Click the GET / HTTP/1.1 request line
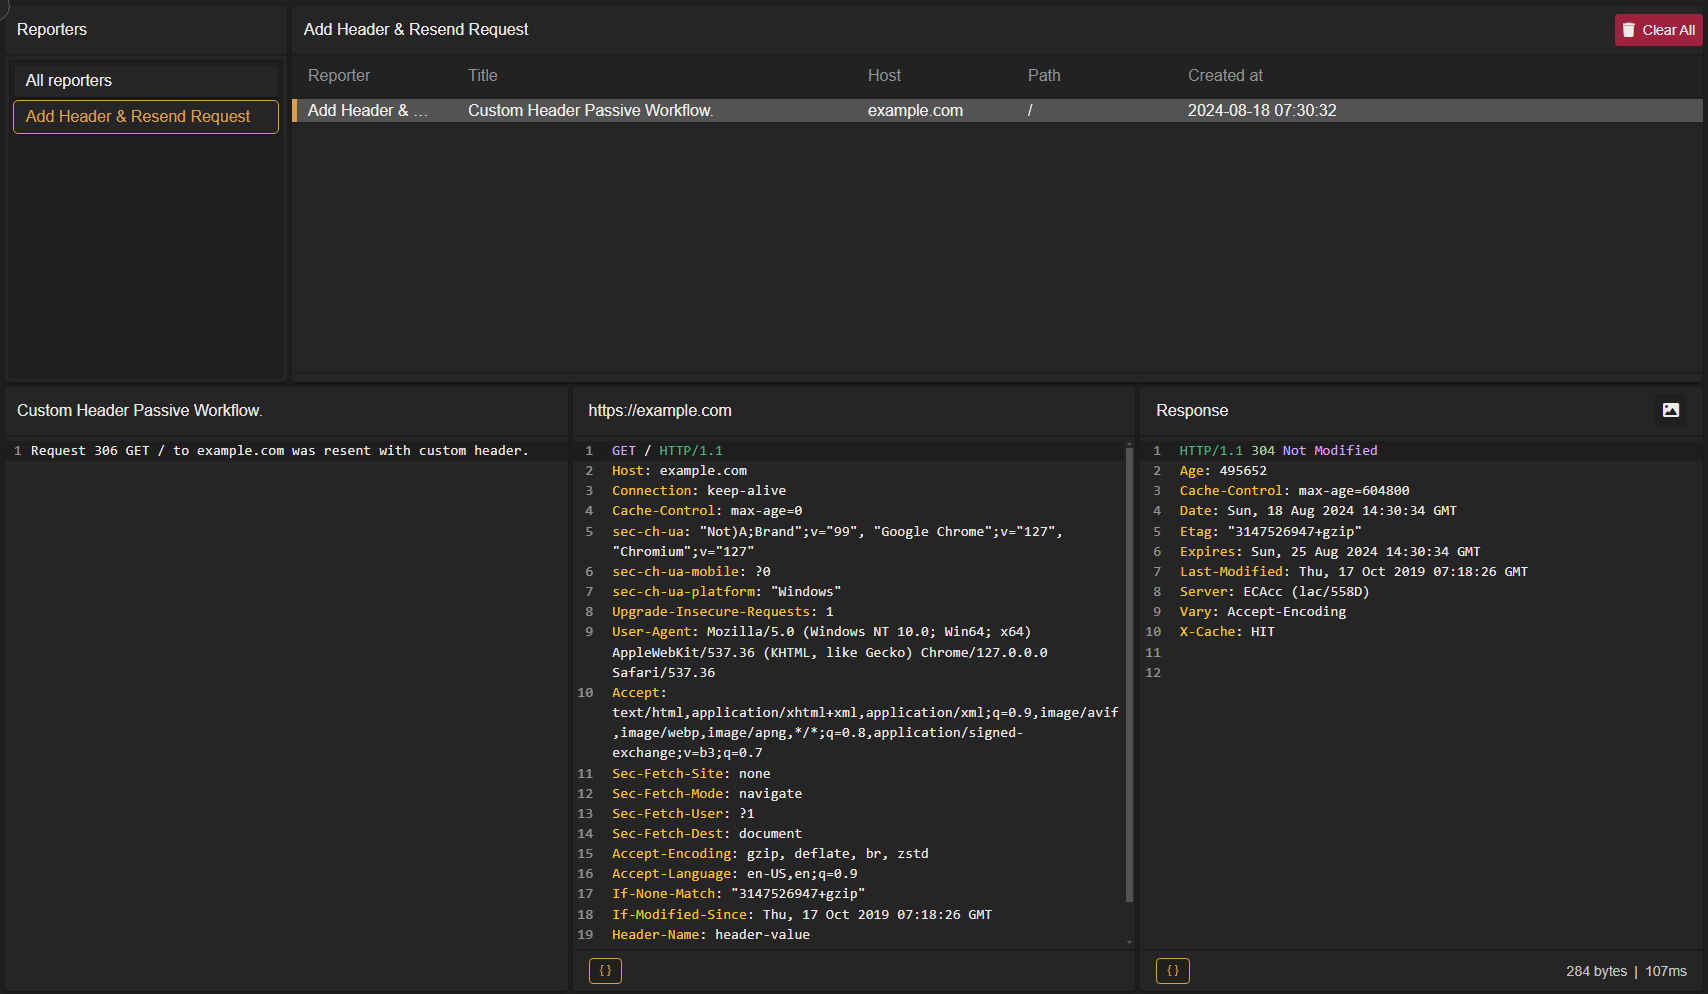The image size is (1708, 994). 667,451
